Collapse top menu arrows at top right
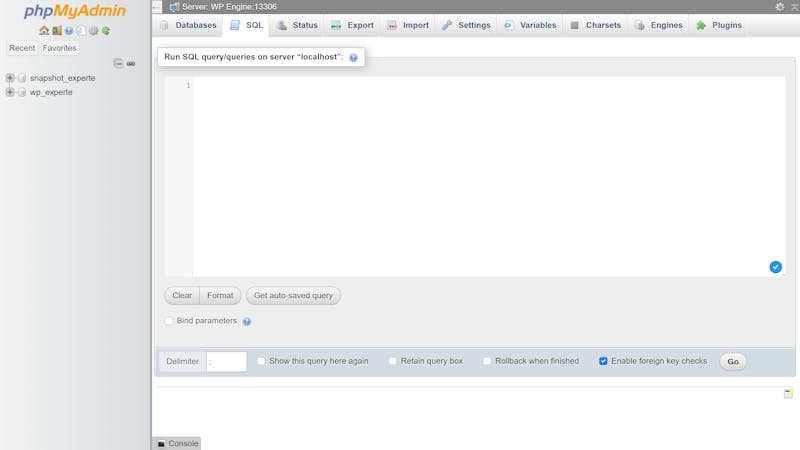 794,7
